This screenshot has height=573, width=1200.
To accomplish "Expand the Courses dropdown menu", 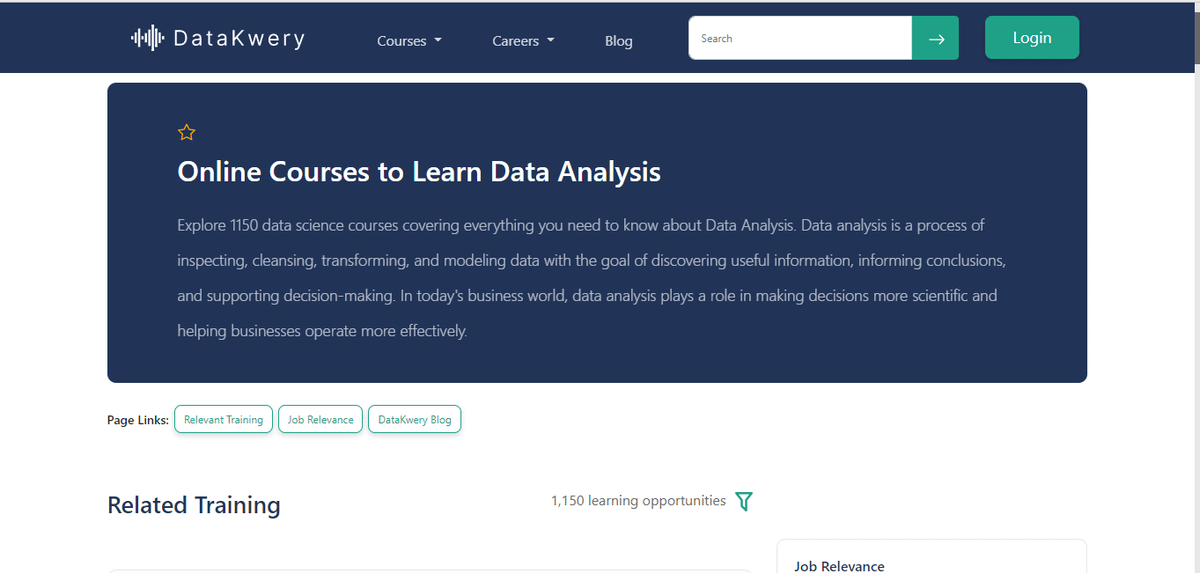I will point(409,41).
